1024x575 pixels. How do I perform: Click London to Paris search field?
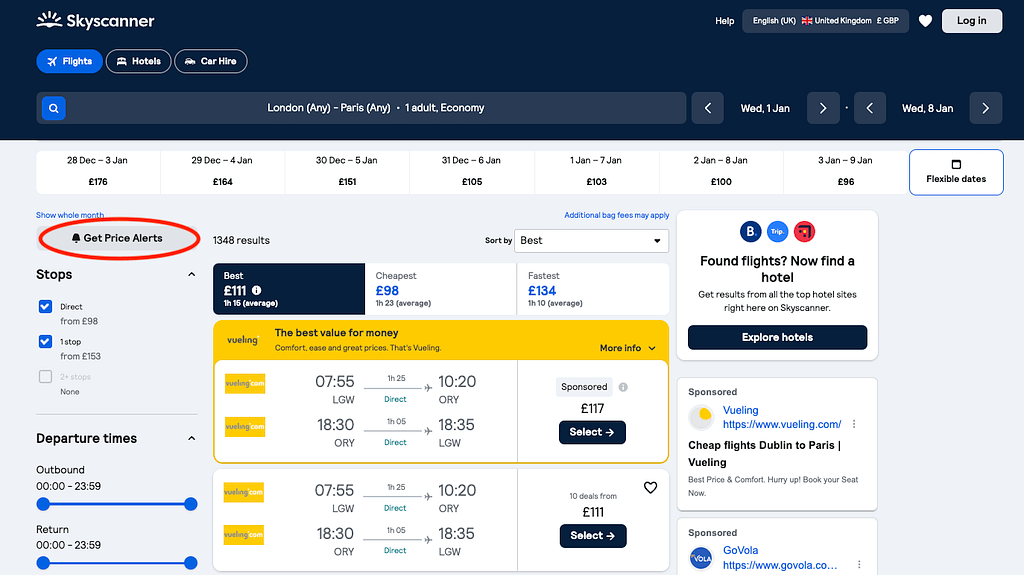click(361, 108)
